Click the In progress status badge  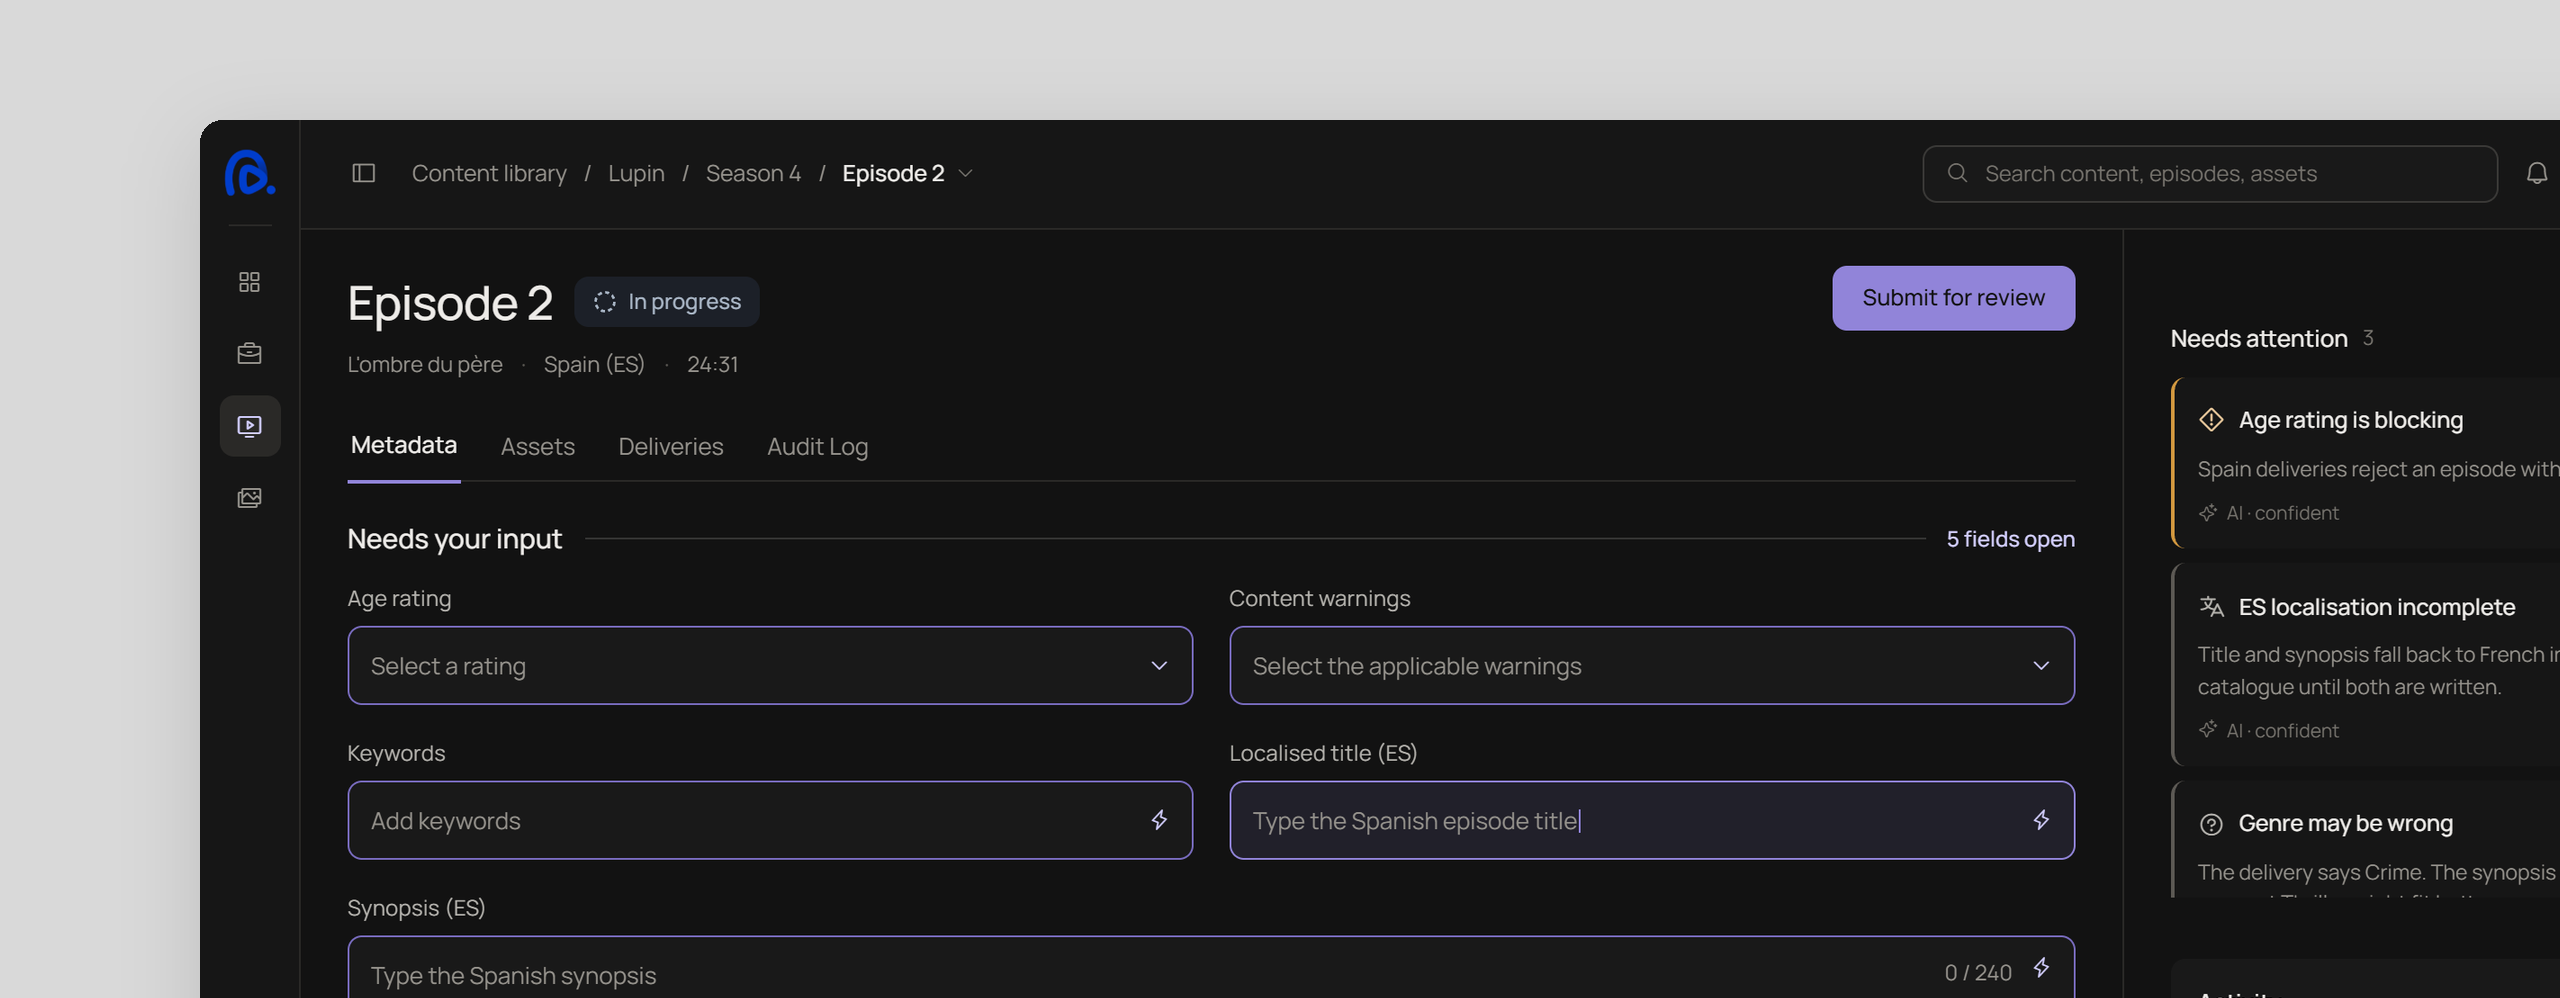[667, 302]
